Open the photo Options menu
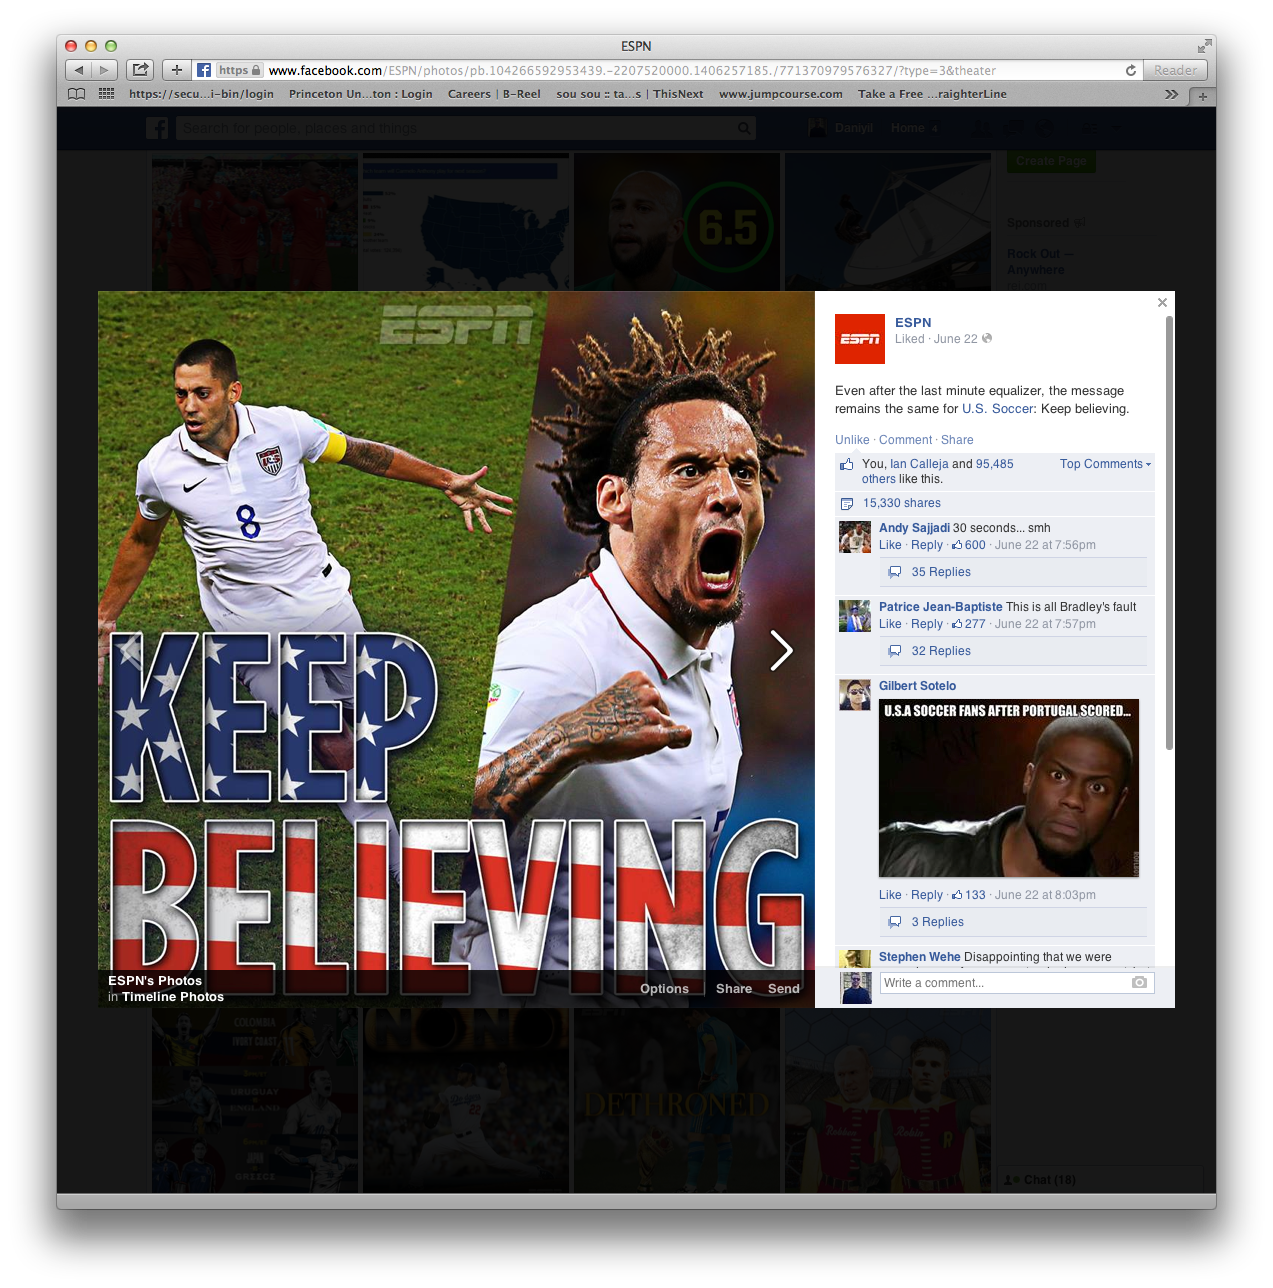 pyautogui.click(x=664, y=989)
